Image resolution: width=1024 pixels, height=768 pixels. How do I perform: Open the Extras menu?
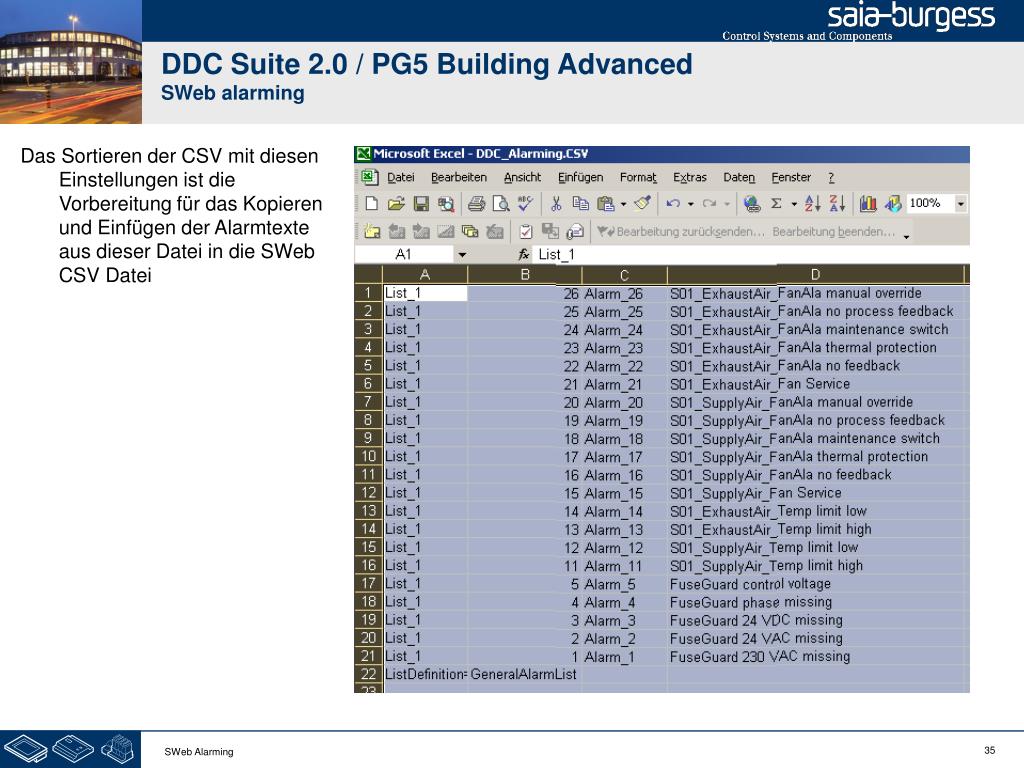click(x=690, y=177)
